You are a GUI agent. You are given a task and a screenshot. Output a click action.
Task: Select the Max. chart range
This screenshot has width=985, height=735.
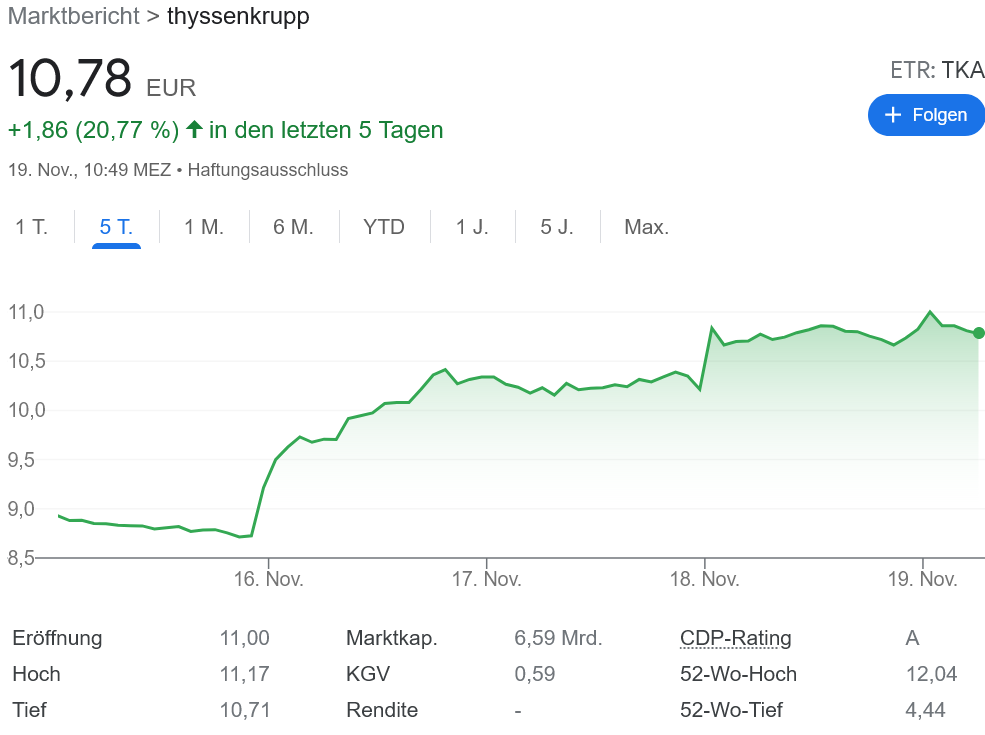point(646,227)
